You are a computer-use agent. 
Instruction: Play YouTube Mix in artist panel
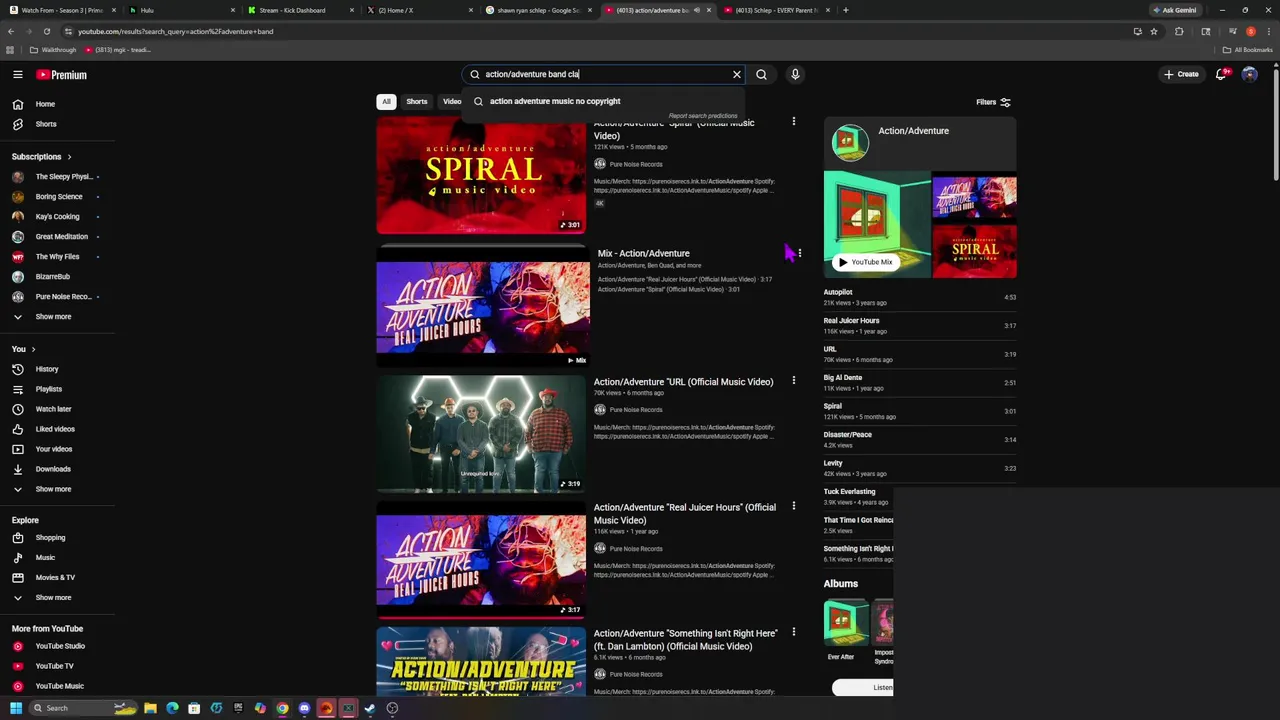coord(865,262)
